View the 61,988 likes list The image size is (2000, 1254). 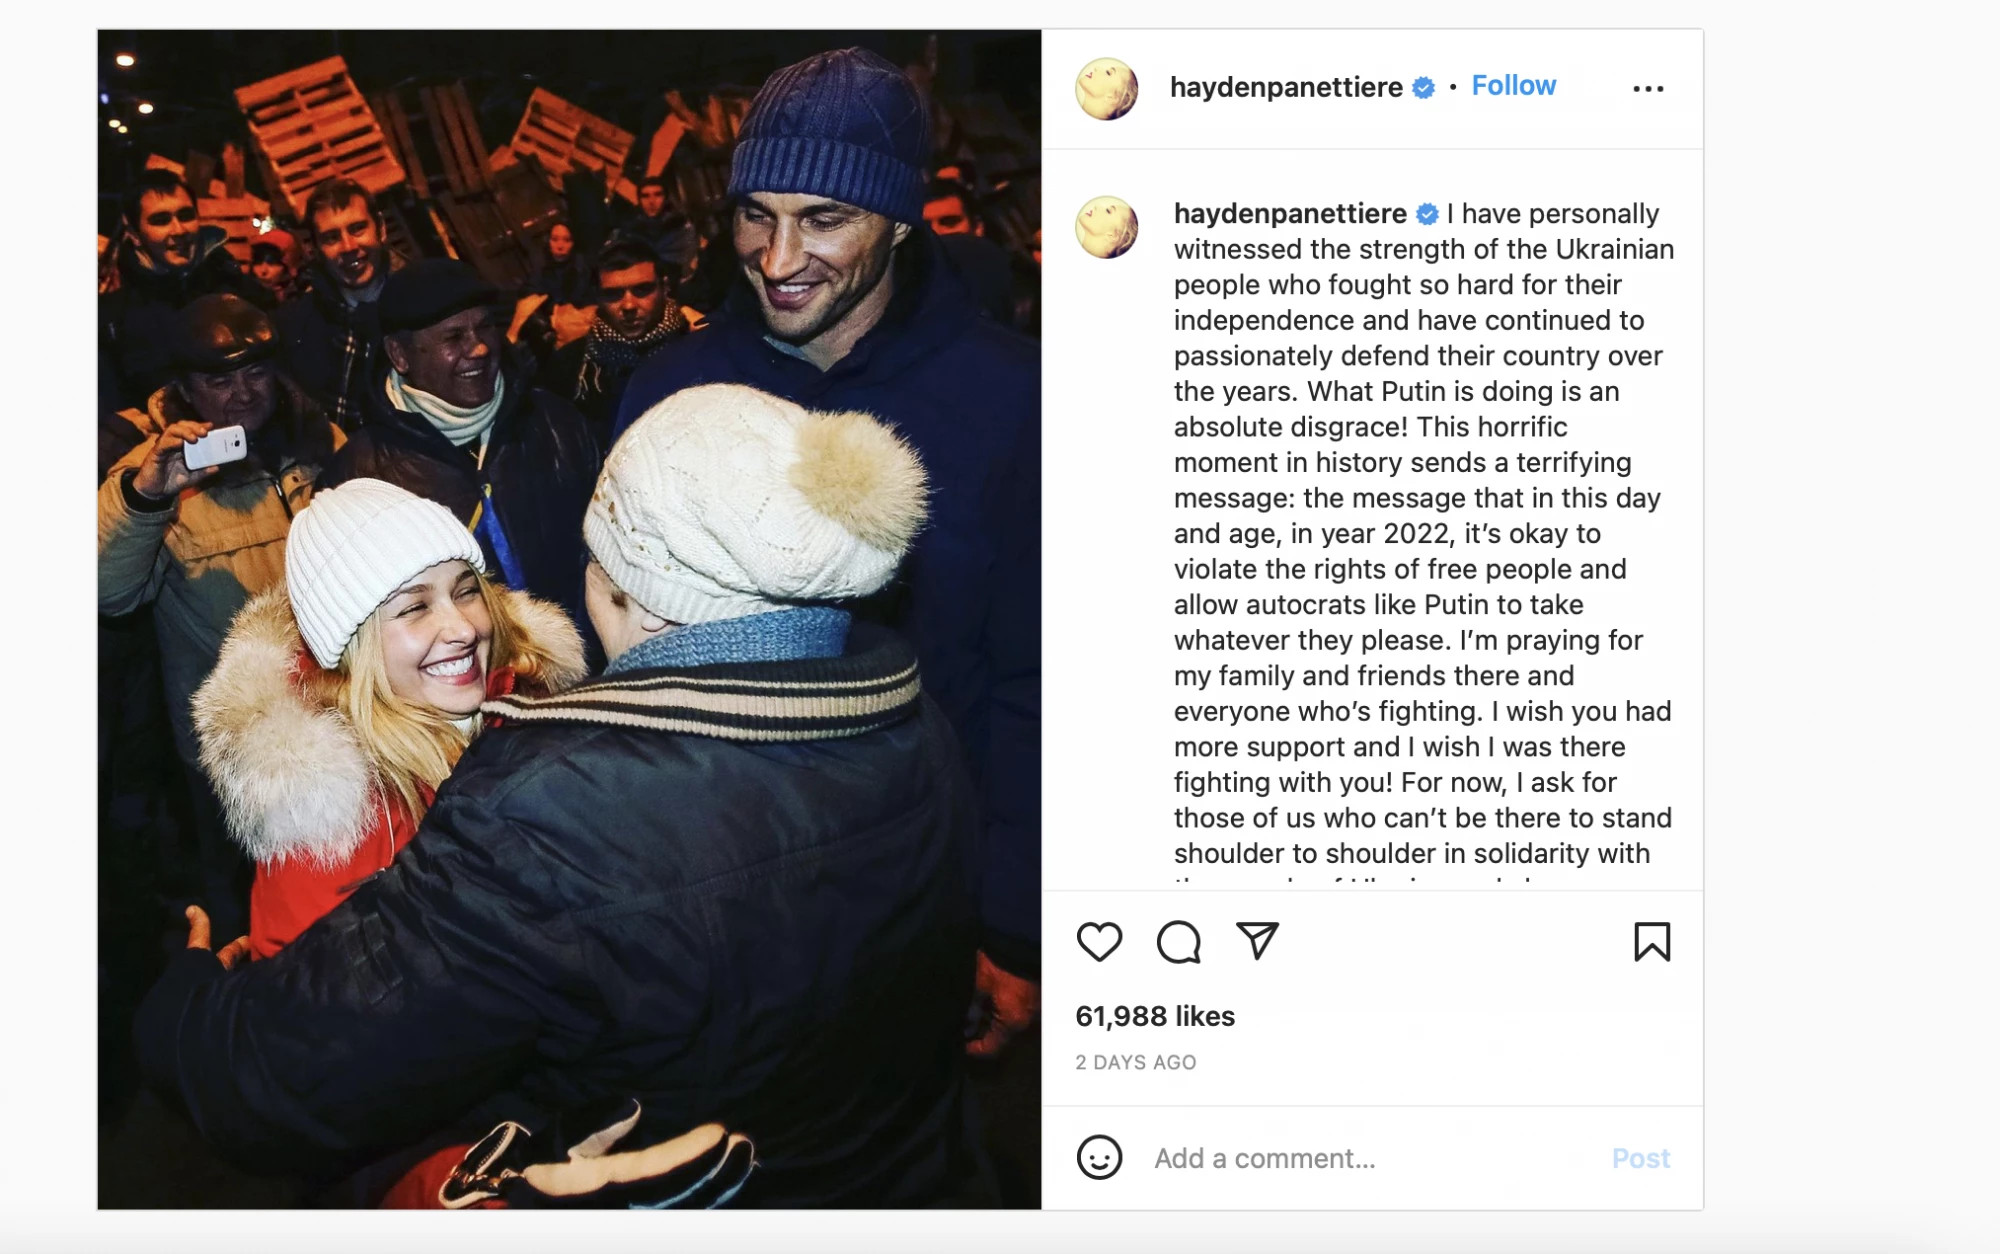pyautogui.click(x=1155, y=1016)
